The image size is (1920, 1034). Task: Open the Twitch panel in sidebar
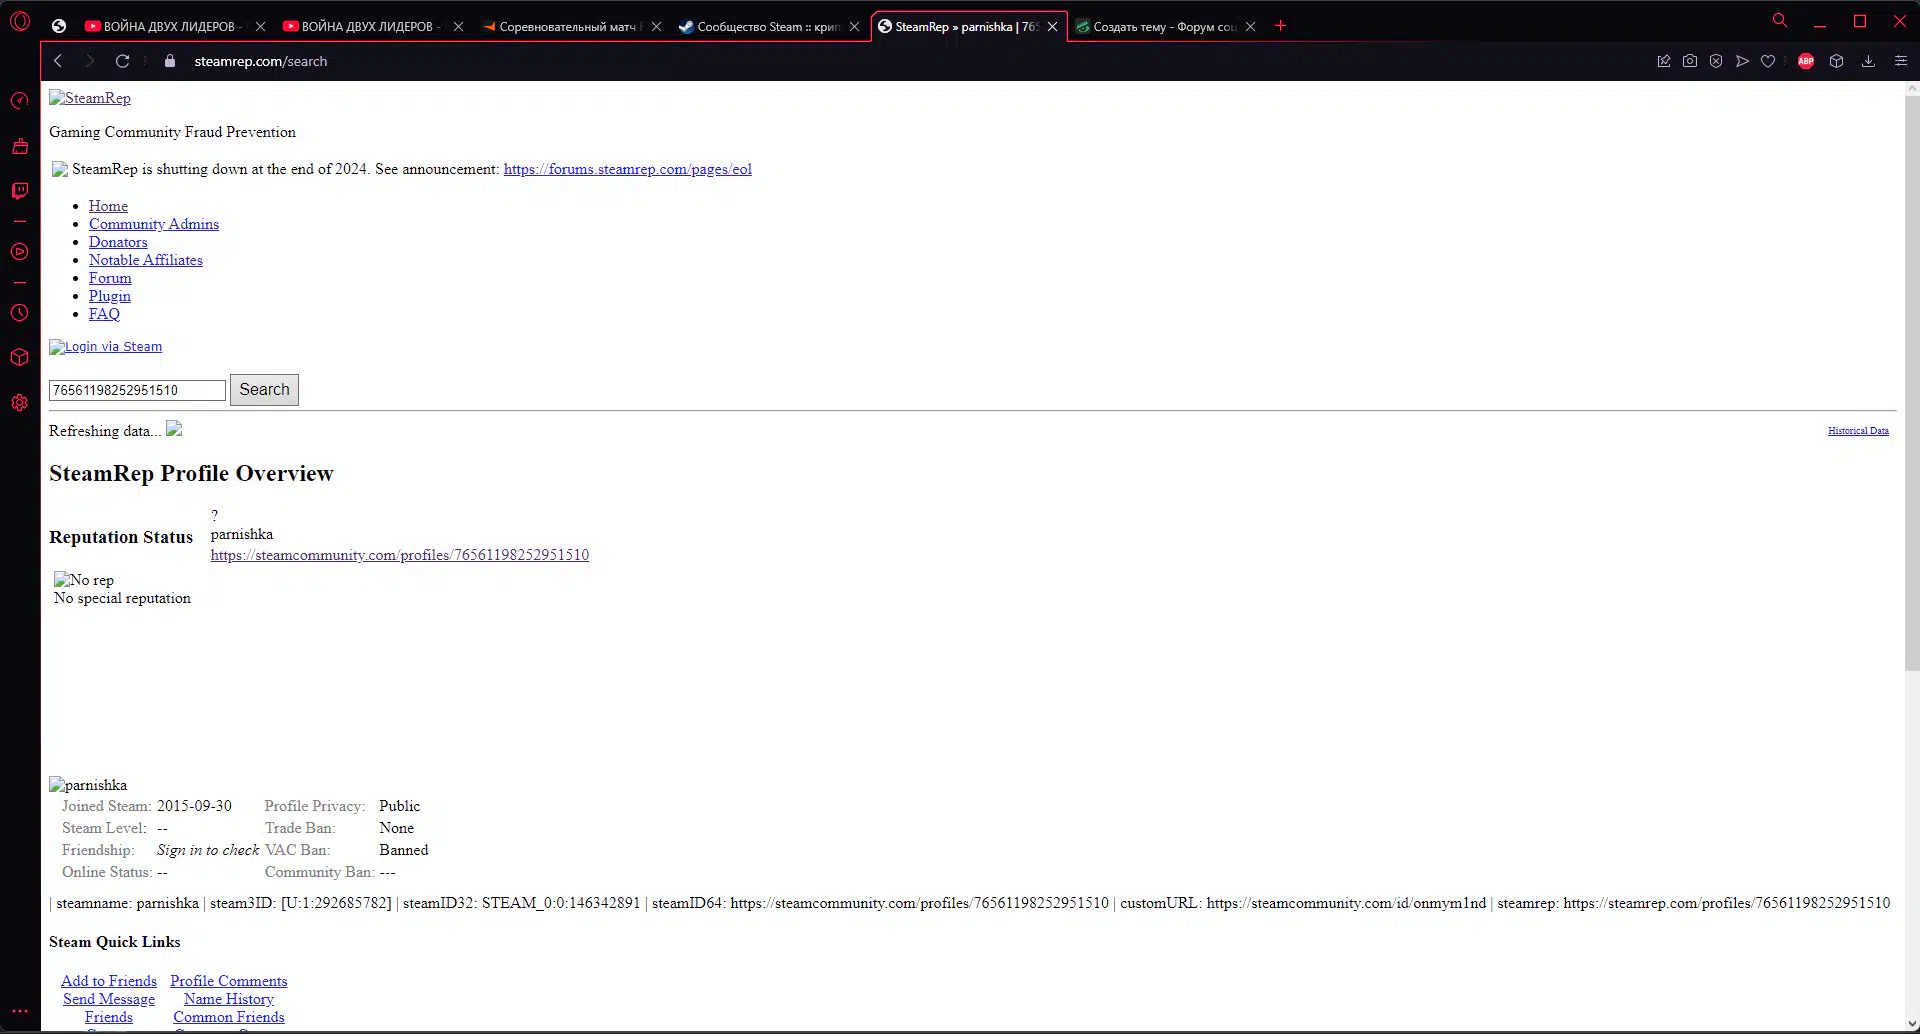(19, 191)
